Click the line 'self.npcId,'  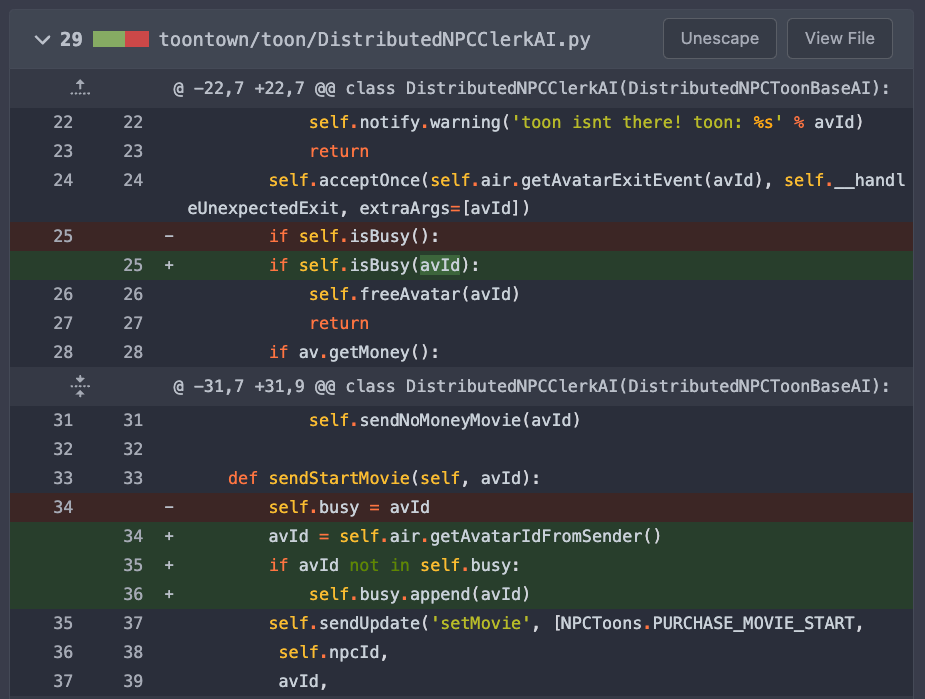333,652
